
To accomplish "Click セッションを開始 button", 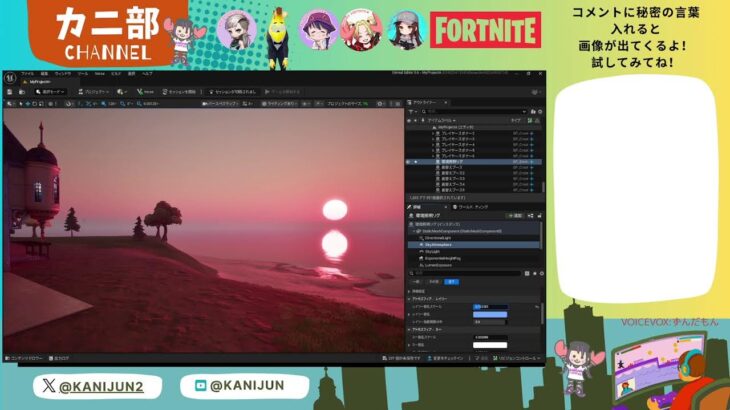I will pyautogui.click(x=179, y=92).
